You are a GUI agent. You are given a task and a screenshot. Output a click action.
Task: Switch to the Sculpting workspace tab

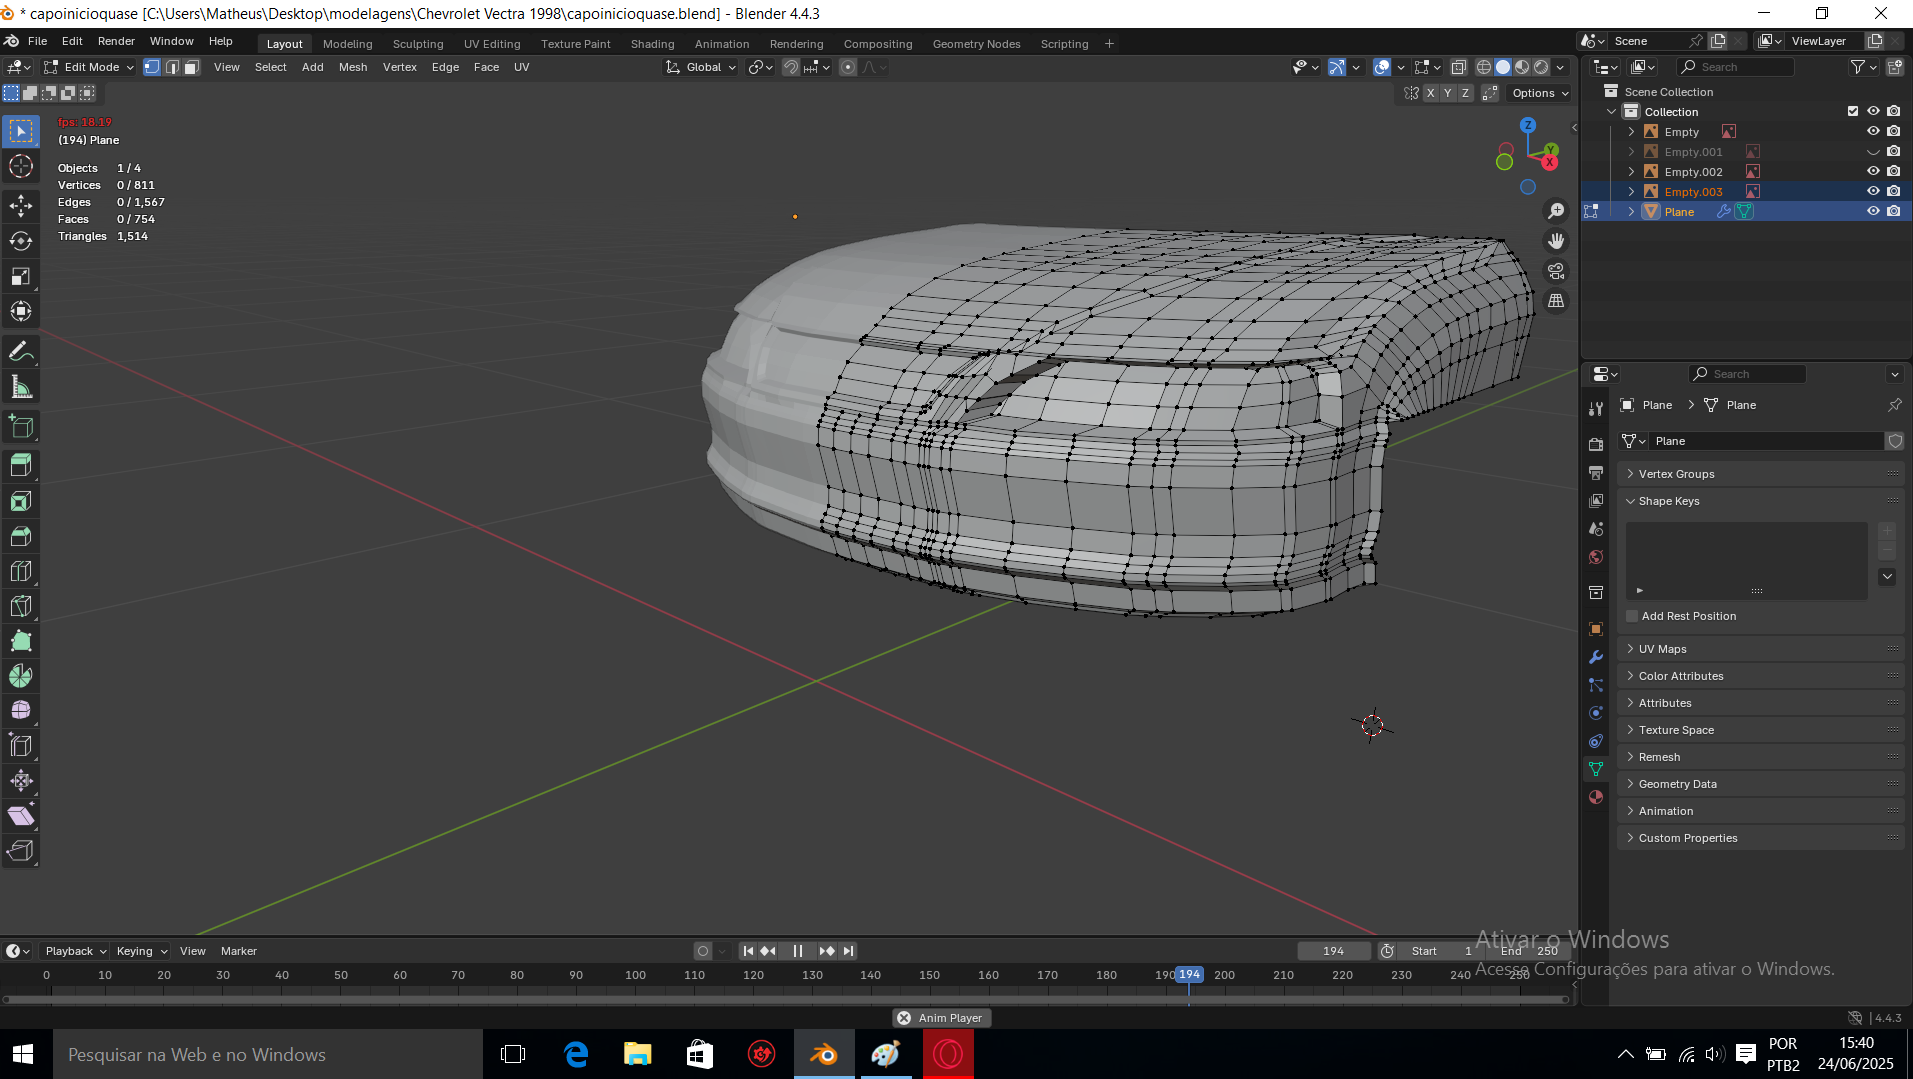(x=417, y=44)
